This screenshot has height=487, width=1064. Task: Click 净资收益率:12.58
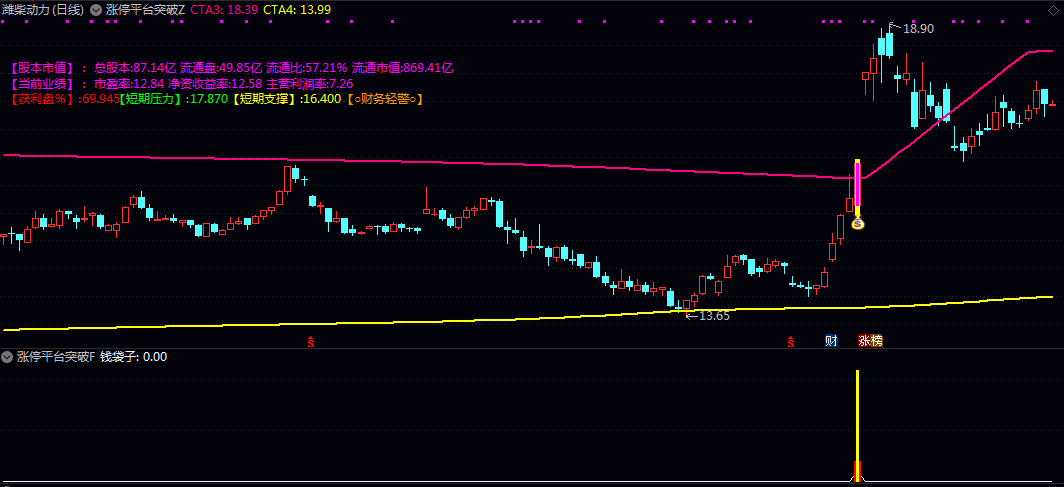[215, 84]
